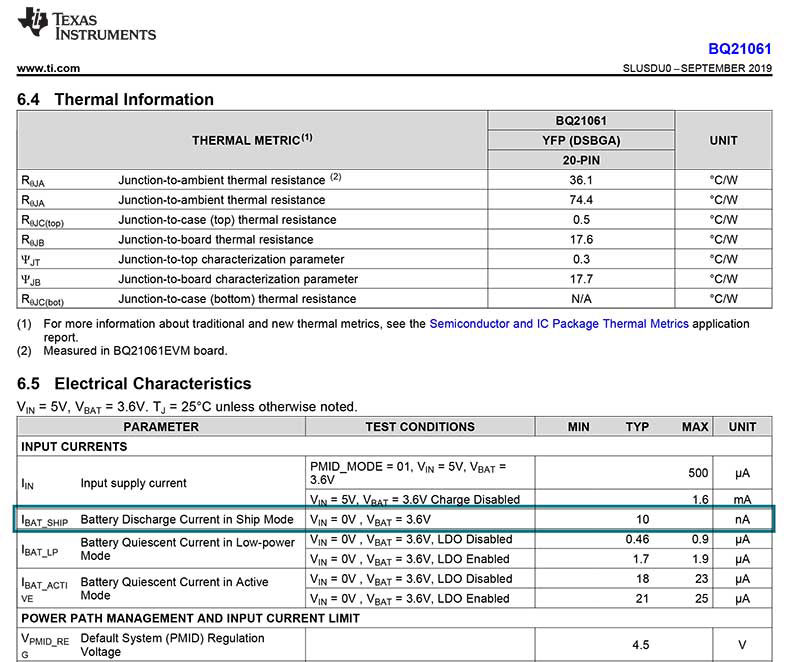Select the Thermal Information section heading
The width and height of the screenshot is (800, 662).
pos(122,100)
